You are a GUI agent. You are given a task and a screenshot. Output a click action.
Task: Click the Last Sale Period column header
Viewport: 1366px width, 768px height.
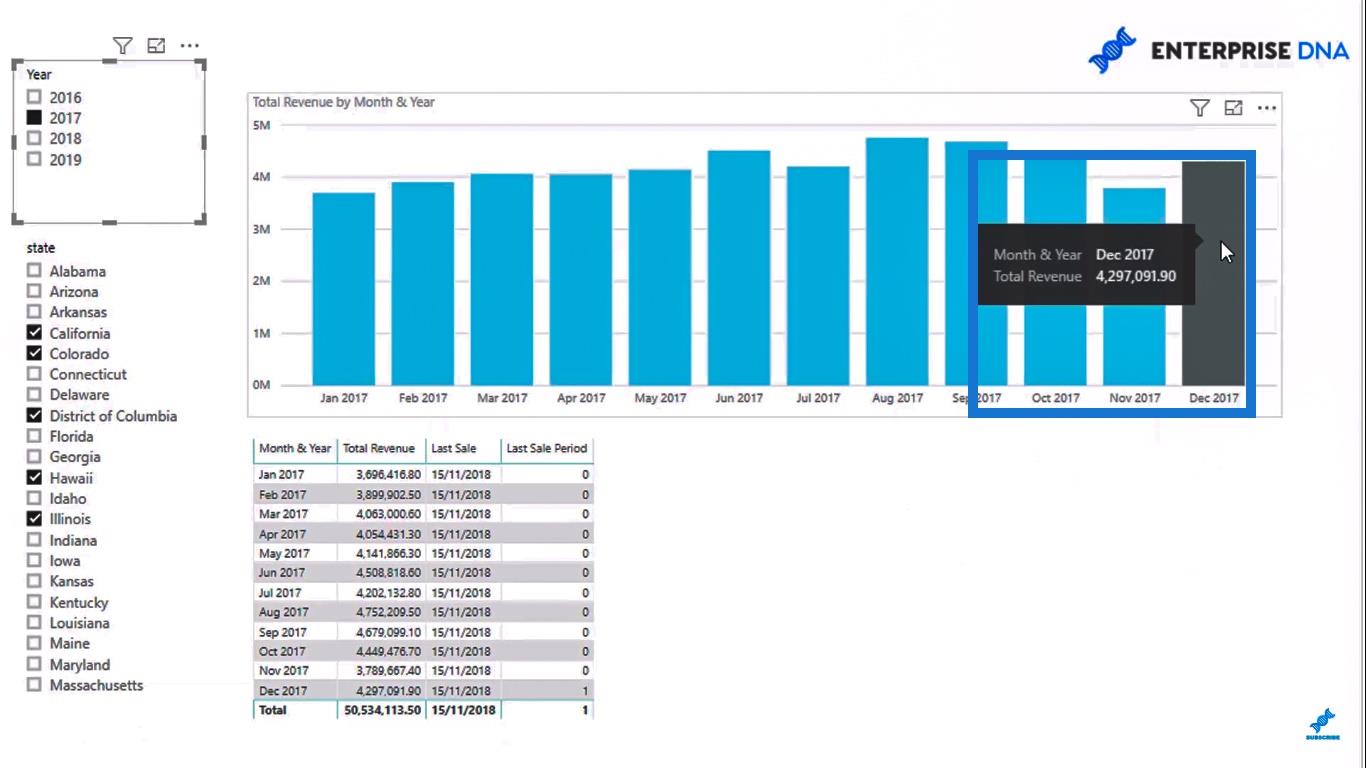(x=546, y=448)
